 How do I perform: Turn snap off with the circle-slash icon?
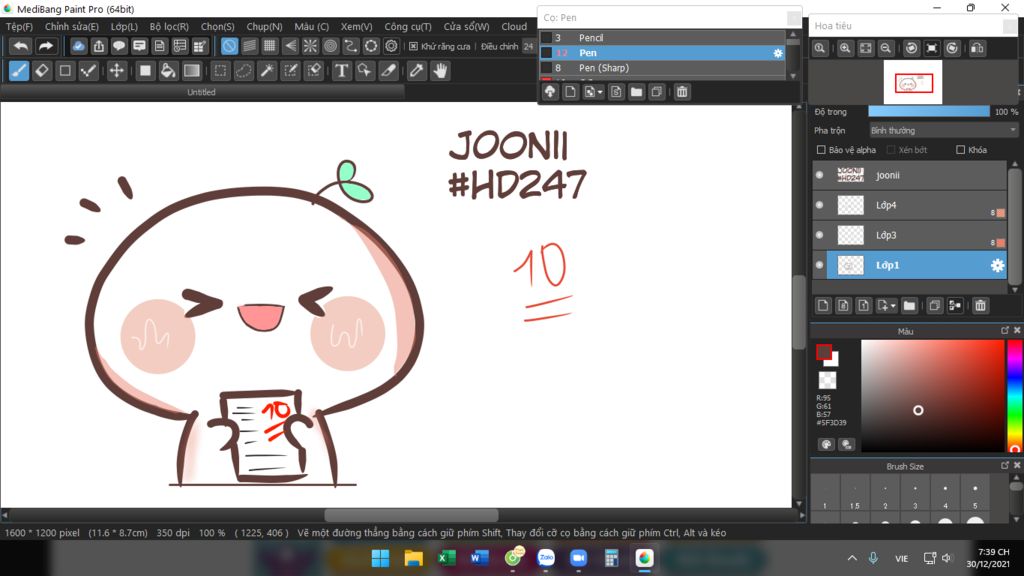coord(229,46)
